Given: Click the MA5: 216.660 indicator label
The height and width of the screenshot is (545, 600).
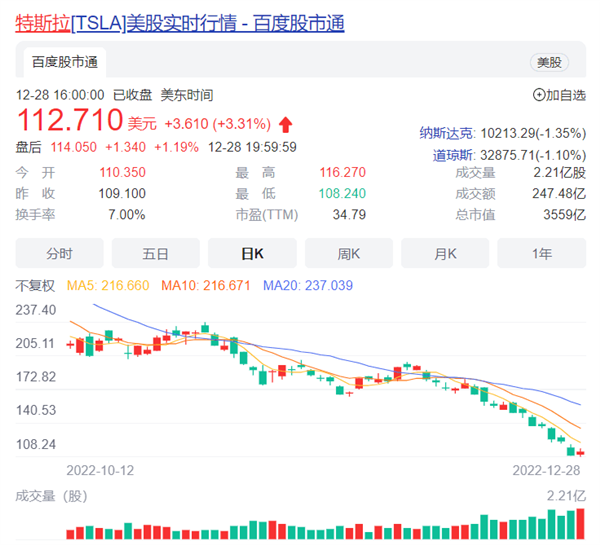Looking at the screenshot, I should (x=108, y=286).
